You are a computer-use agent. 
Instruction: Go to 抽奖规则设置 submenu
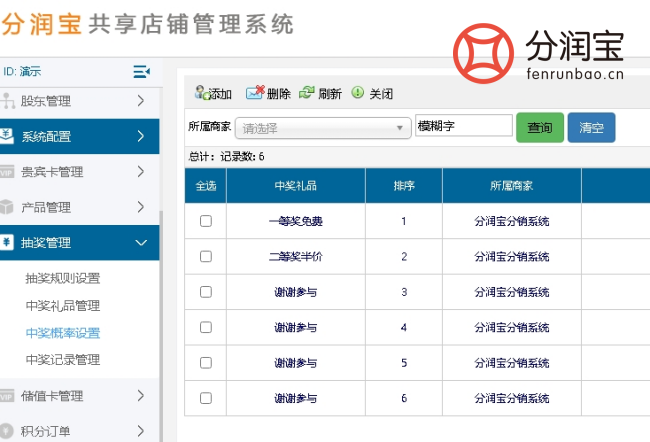[63, 278]
